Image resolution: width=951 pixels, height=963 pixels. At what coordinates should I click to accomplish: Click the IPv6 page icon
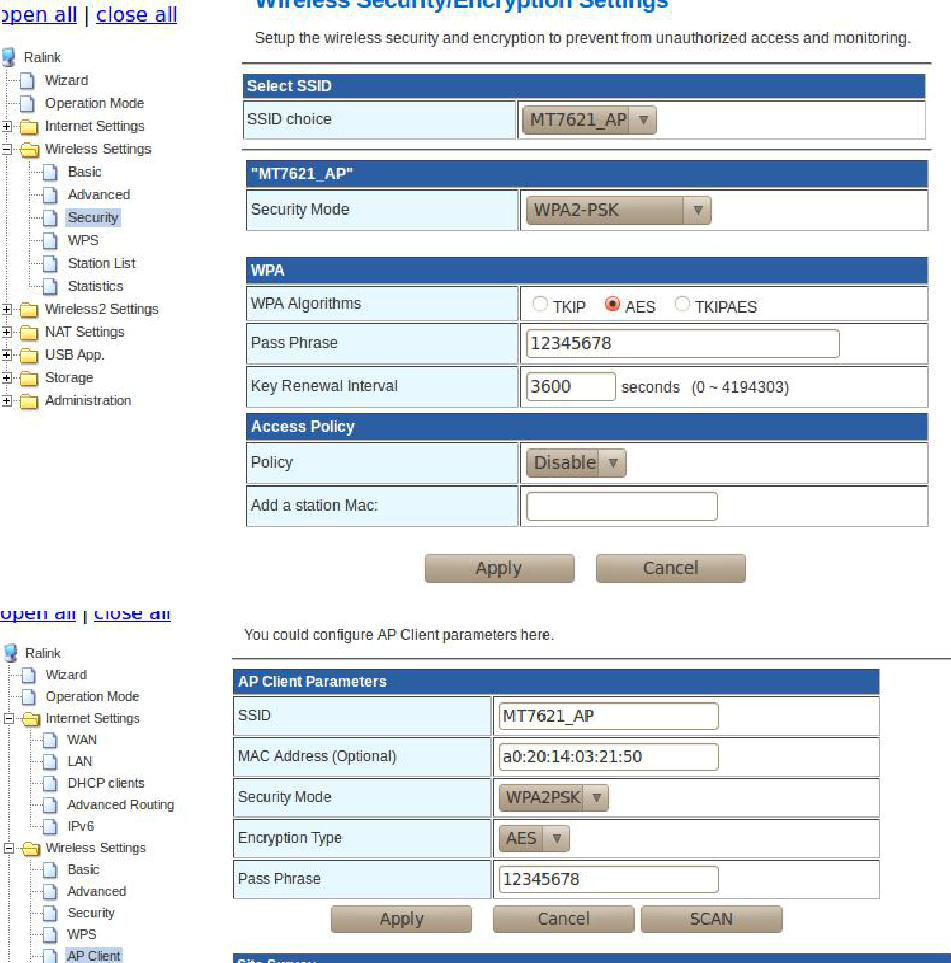click(x=51, y=827)
